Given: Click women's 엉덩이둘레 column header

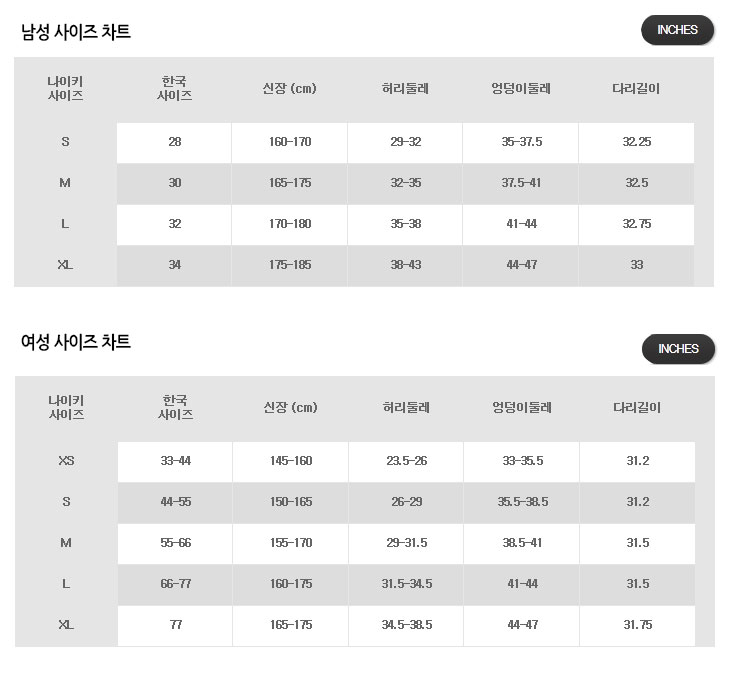Looking at the screenshot, I should point(522,408).
